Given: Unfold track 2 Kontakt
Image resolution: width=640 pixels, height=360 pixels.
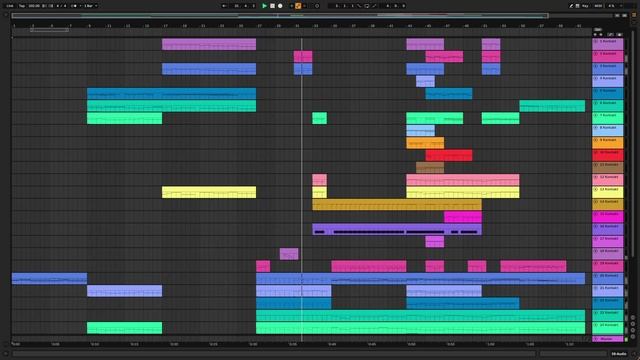Looking at the screenshot, I should [x=596, y=54].
